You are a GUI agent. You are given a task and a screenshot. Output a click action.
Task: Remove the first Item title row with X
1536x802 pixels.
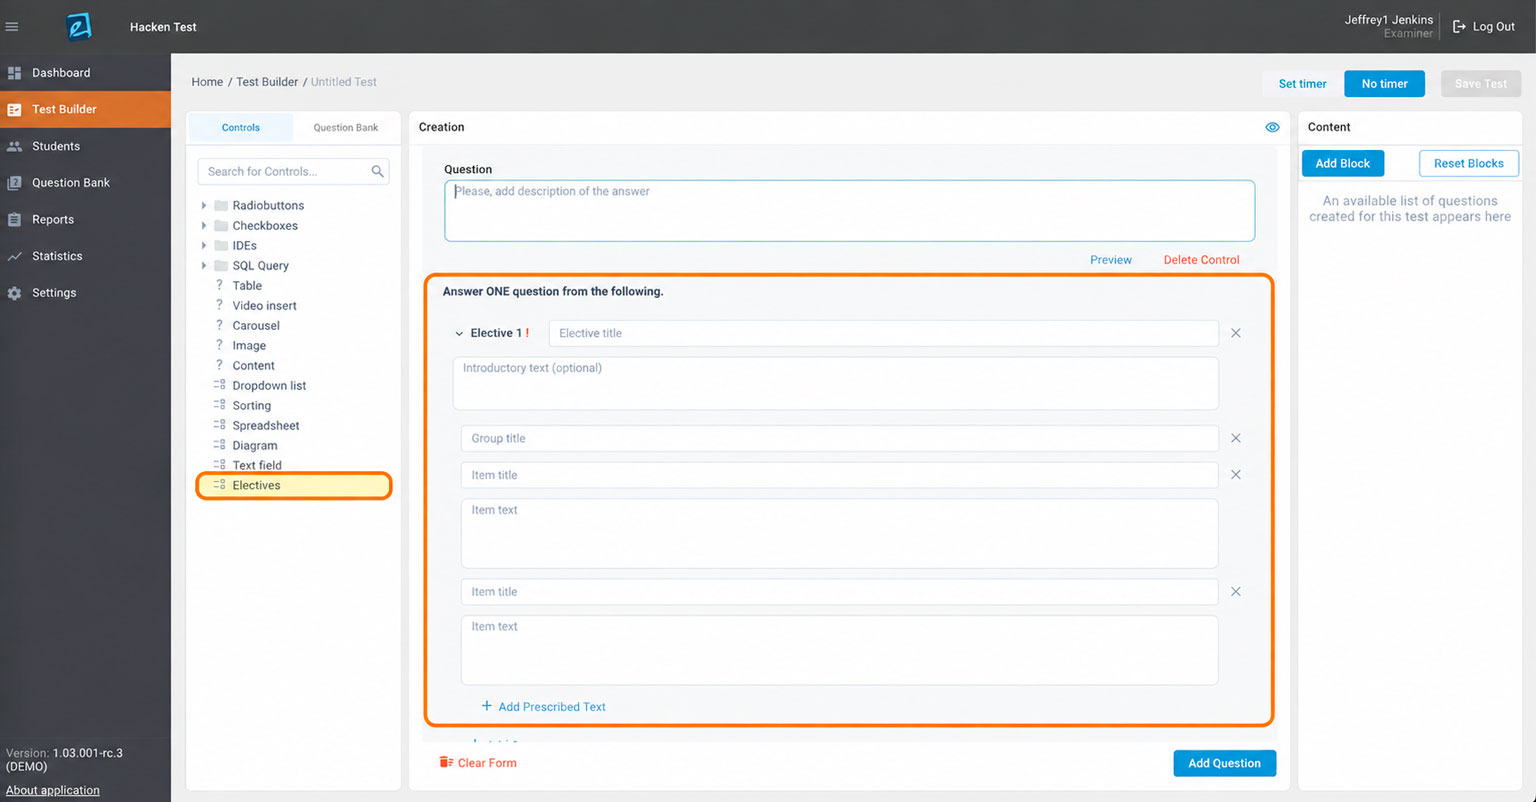point(1236,475)
